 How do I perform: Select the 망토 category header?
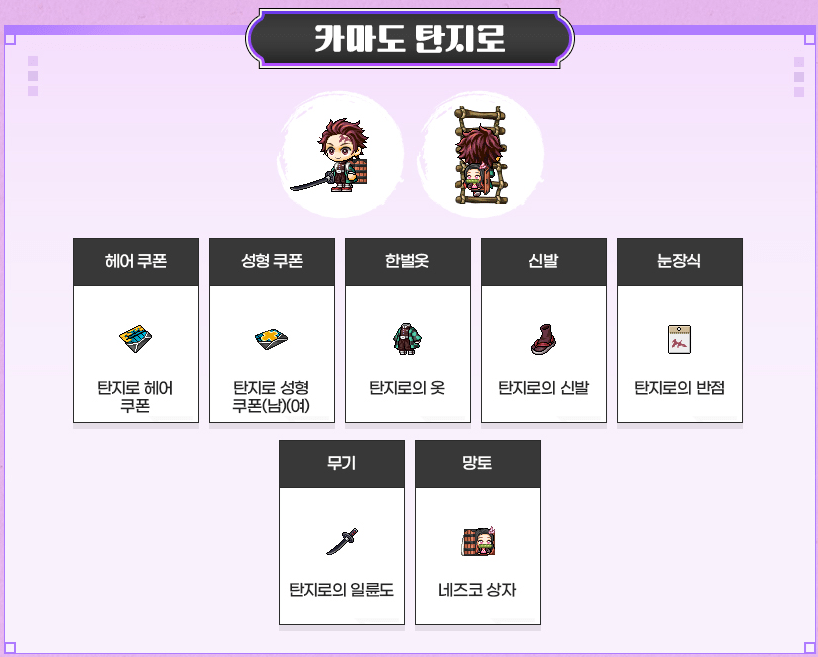pyautogui.click(x=478, y=463)
